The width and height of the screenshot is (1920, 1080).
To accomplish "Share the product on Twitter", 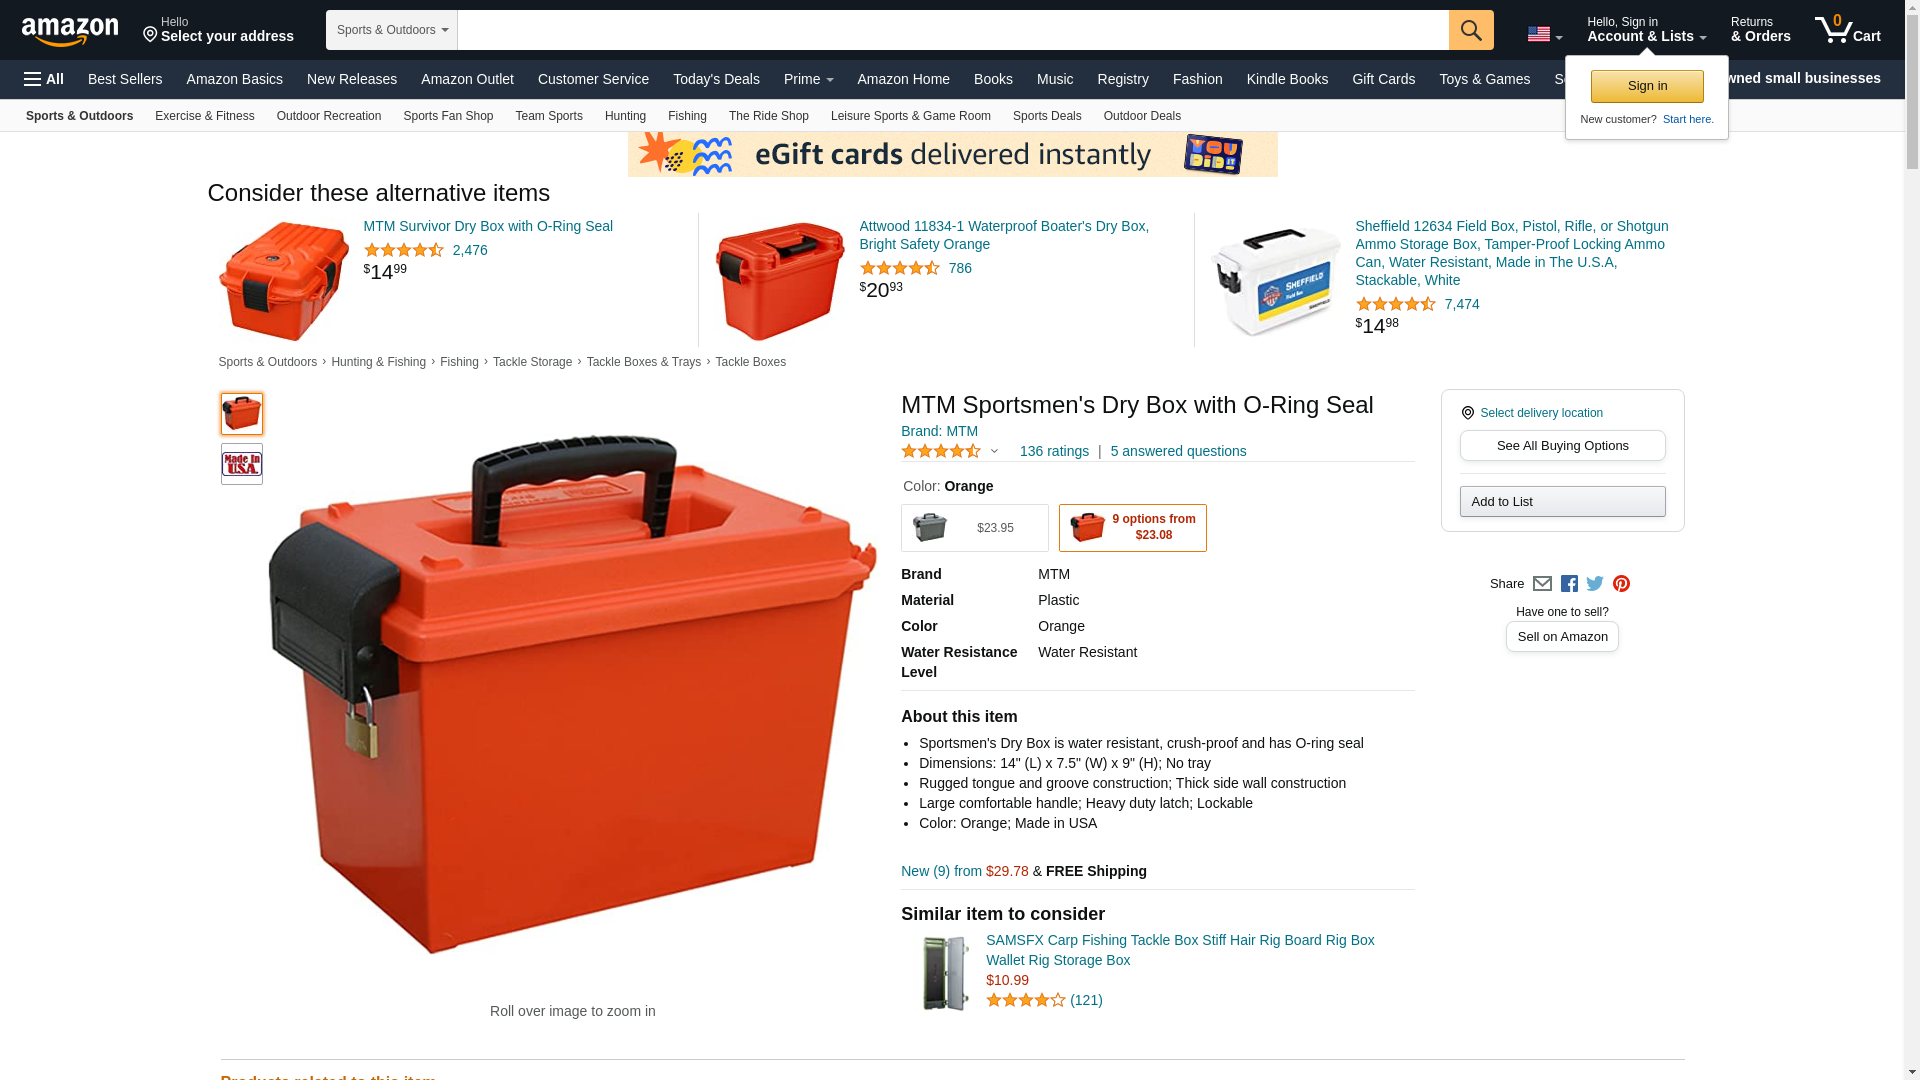I will point(1595,584).
